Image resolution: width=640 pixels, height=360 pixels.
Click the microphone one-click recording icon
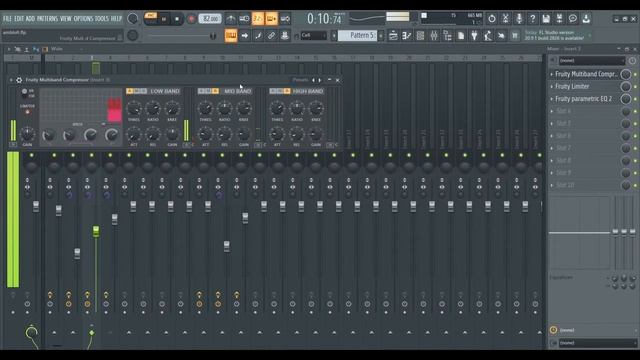519,18
